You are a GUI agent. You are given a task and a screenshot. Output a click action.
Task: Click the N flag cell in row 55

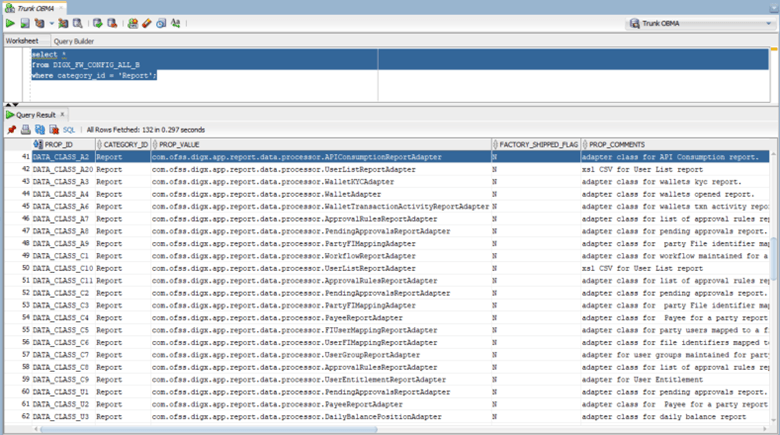536,330
